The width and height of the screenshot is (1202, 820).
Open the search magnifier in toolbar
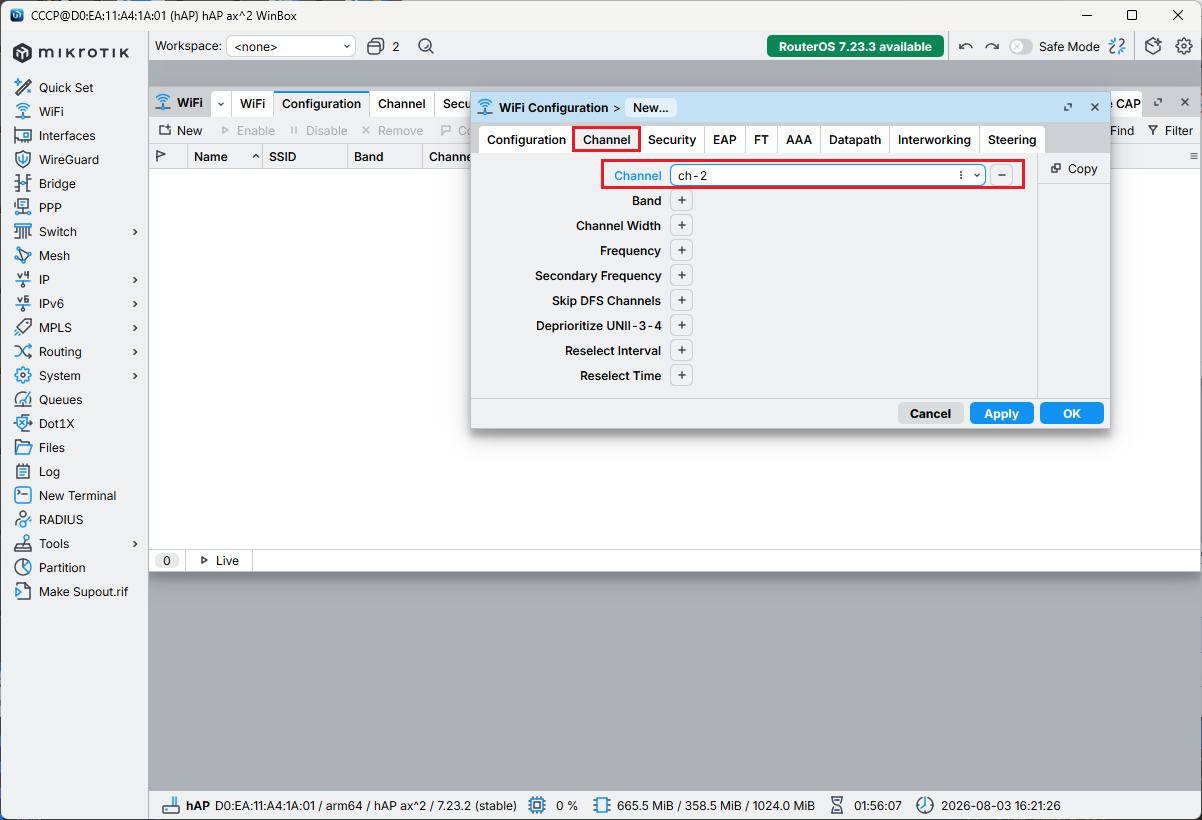tap(426, 46)
